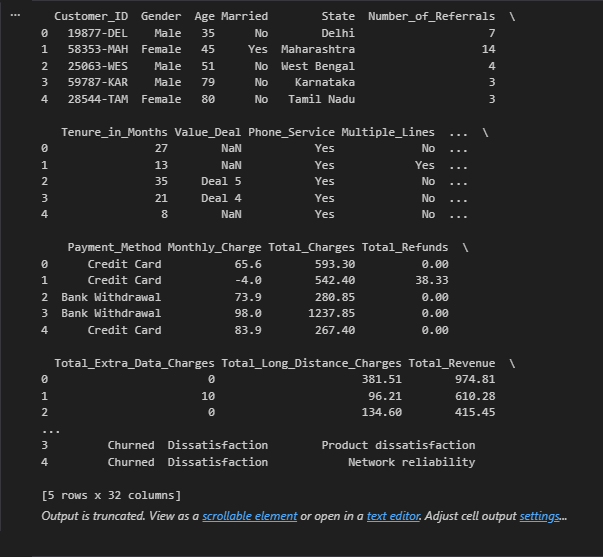603x557 pixels.
Task: Click the Gender column header
Action: [x=161, y=17]
